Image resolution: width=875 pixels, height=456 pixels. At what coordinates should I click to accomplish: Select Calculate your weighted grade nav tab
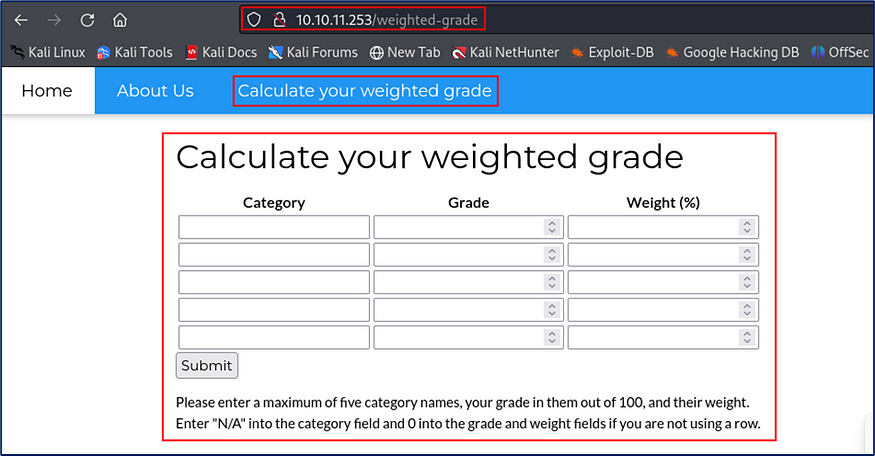tap(365, 90)
